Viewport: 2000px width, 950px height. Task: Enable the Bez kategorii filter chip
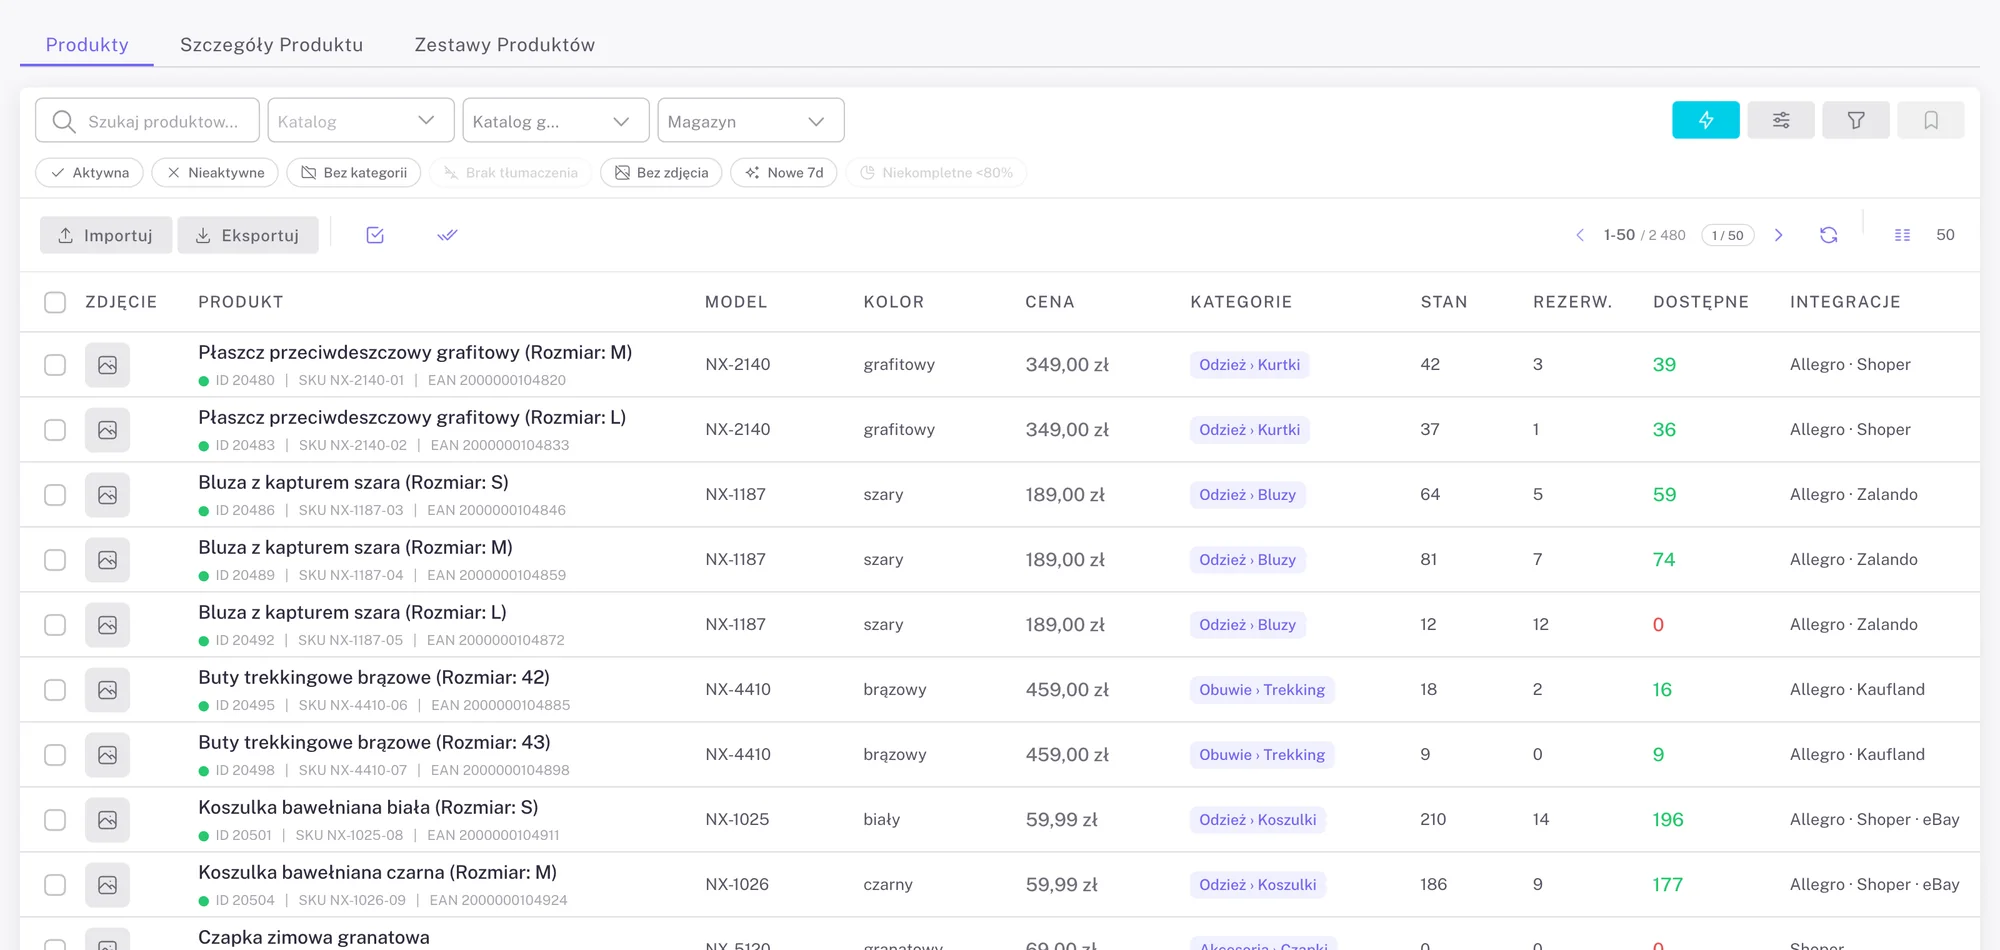(x=354, y=173)
